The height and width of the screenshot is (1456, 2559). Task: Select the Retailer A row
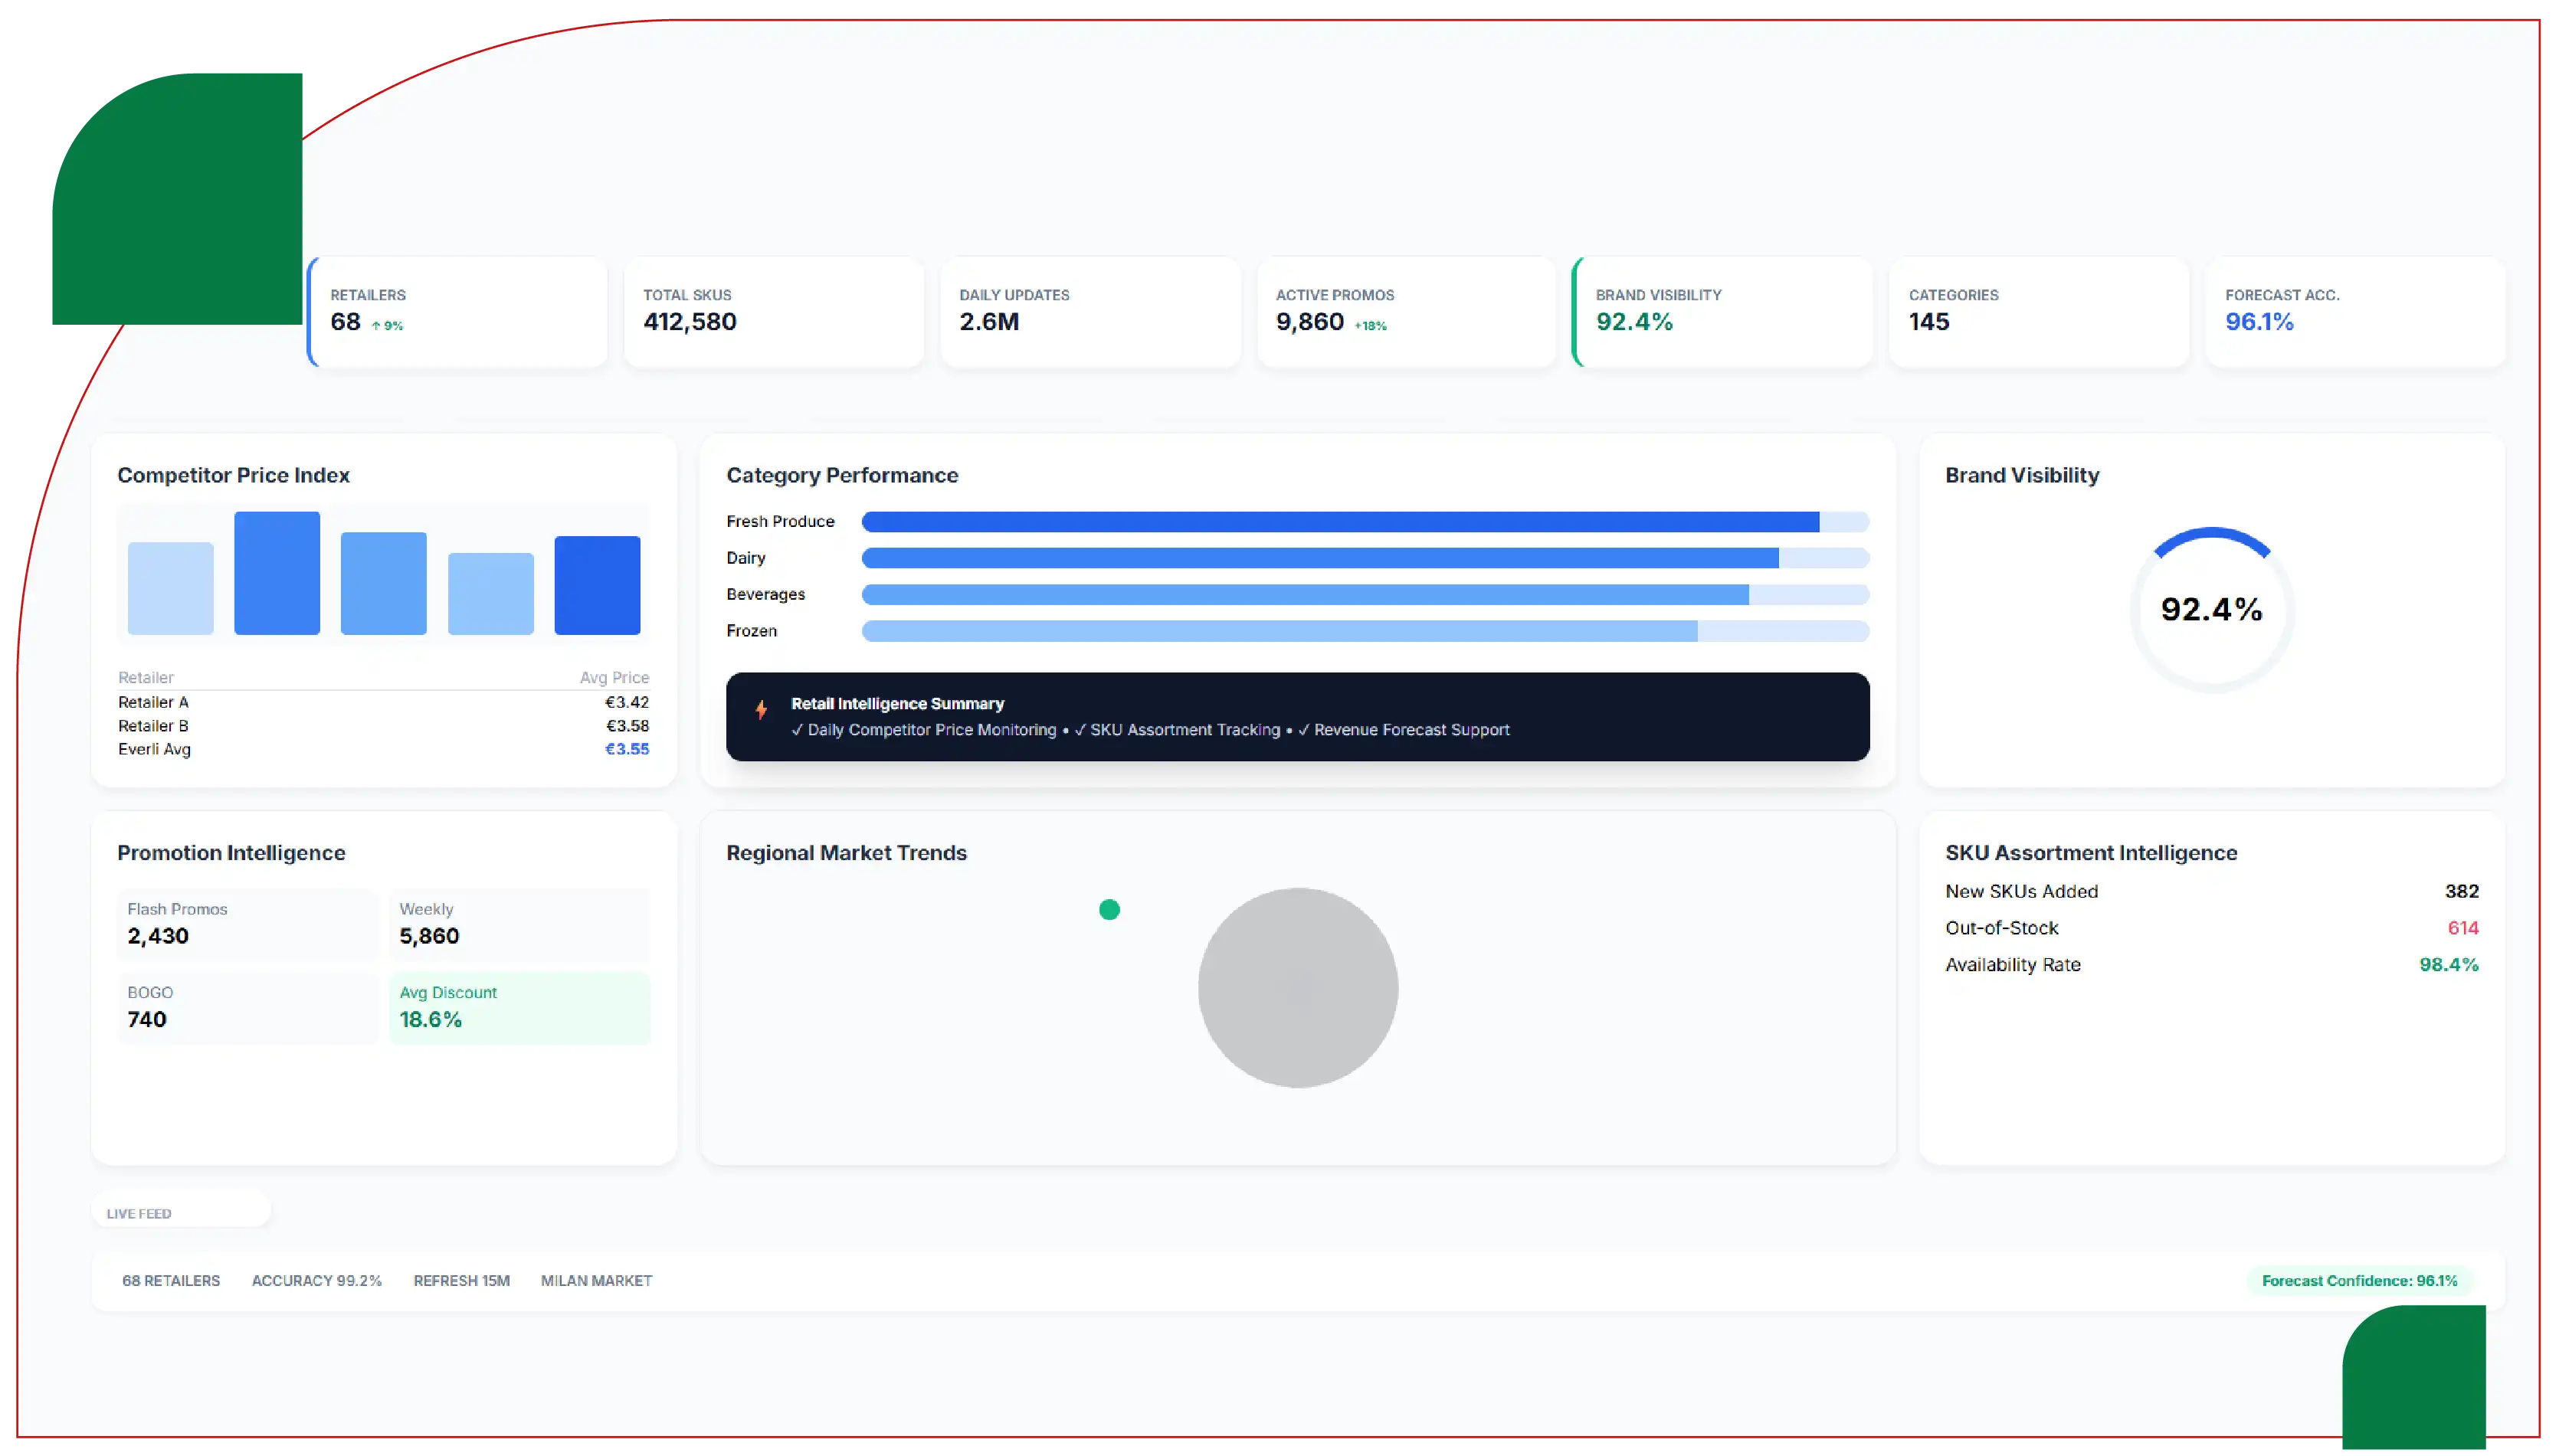[x=383, y=702]
